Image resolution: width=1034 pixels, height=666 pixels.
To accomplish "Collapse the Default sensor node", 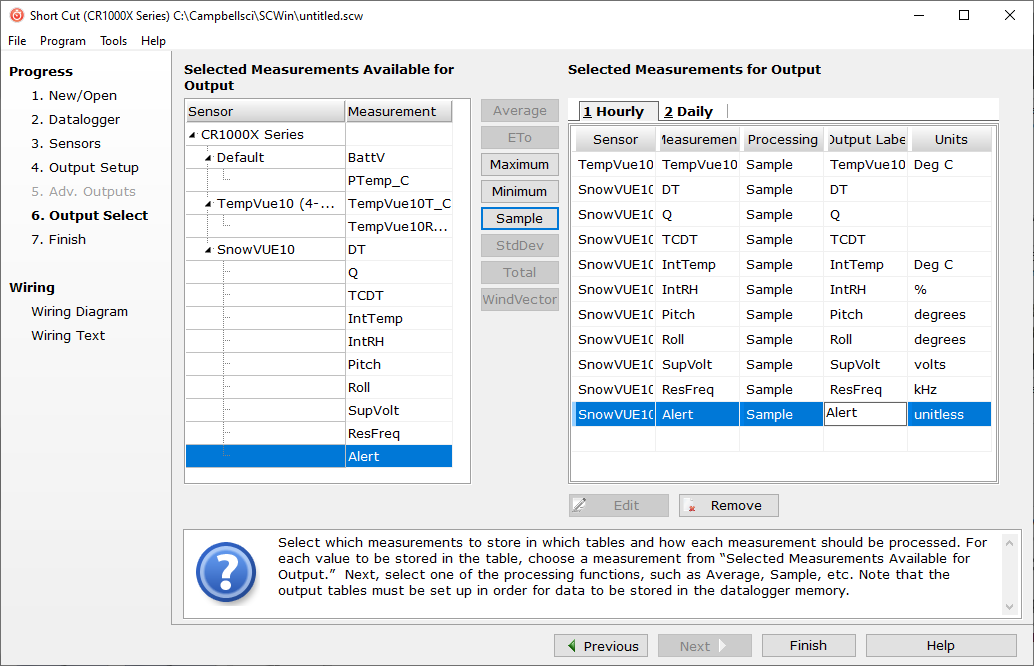I will point(209,158).
